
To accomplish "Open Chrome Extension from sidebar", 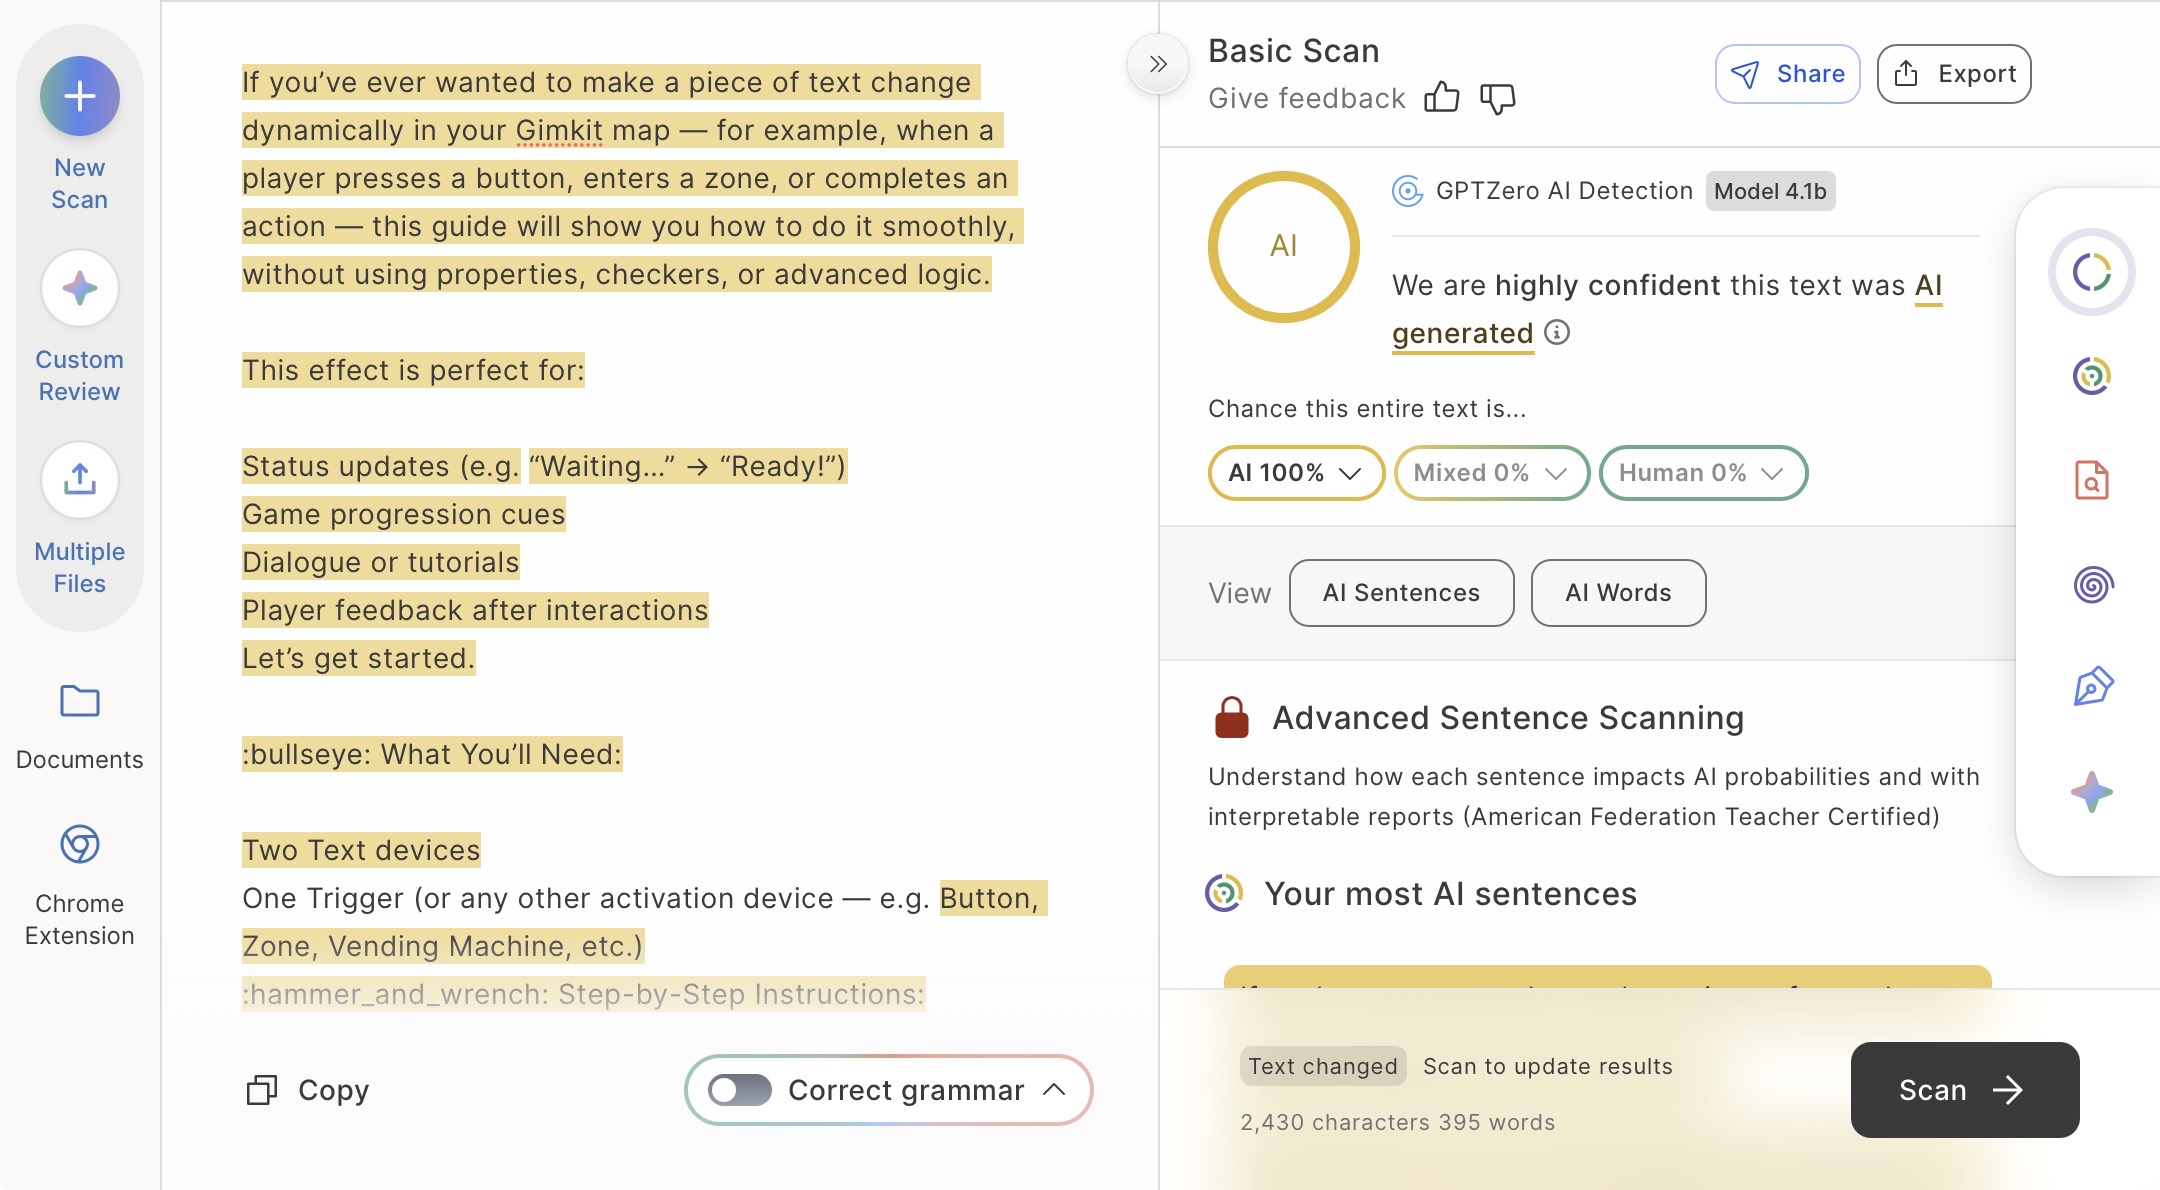I will pyautogui.click(x=80, y=845).
